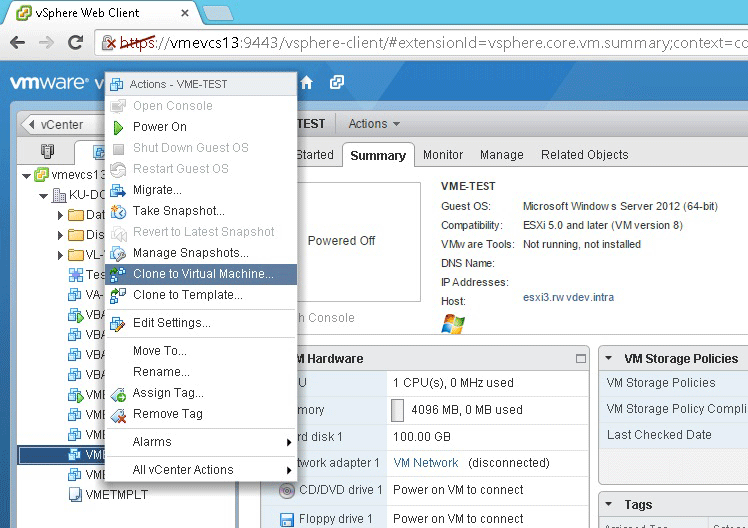Select Rename from Actions menu
This screenshot has height=528, width=748.
point(201,372)
